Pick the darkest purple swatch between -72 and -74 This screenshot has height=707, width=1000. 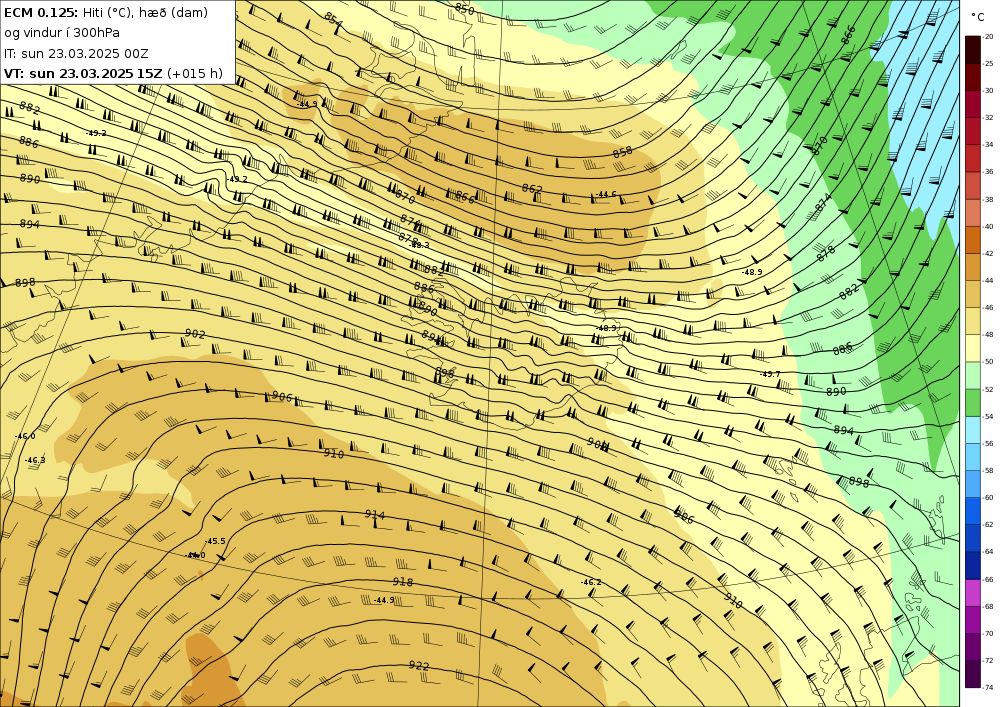point(973,674)
